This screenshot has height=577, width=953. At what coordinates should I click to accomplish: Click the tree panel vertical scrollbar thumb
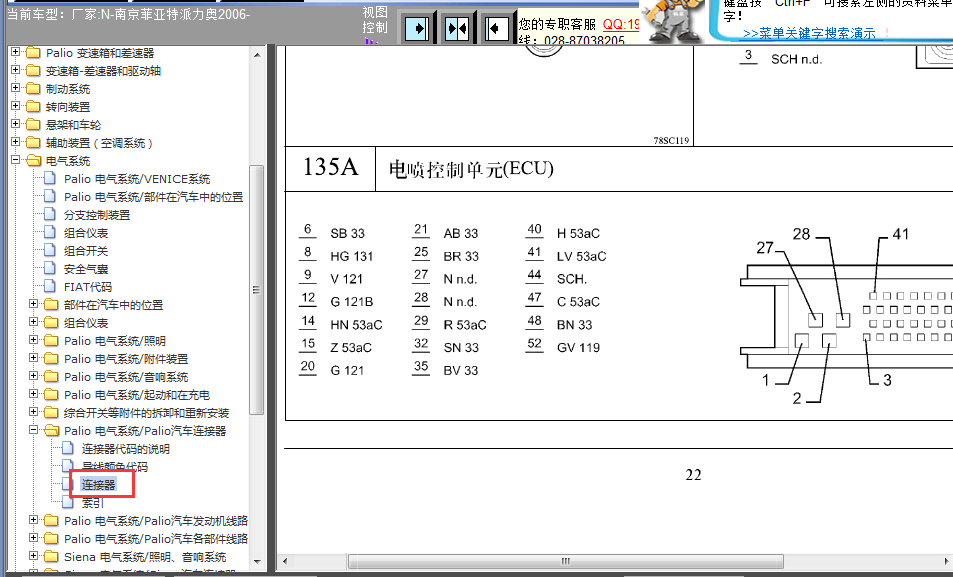[257, 289]
